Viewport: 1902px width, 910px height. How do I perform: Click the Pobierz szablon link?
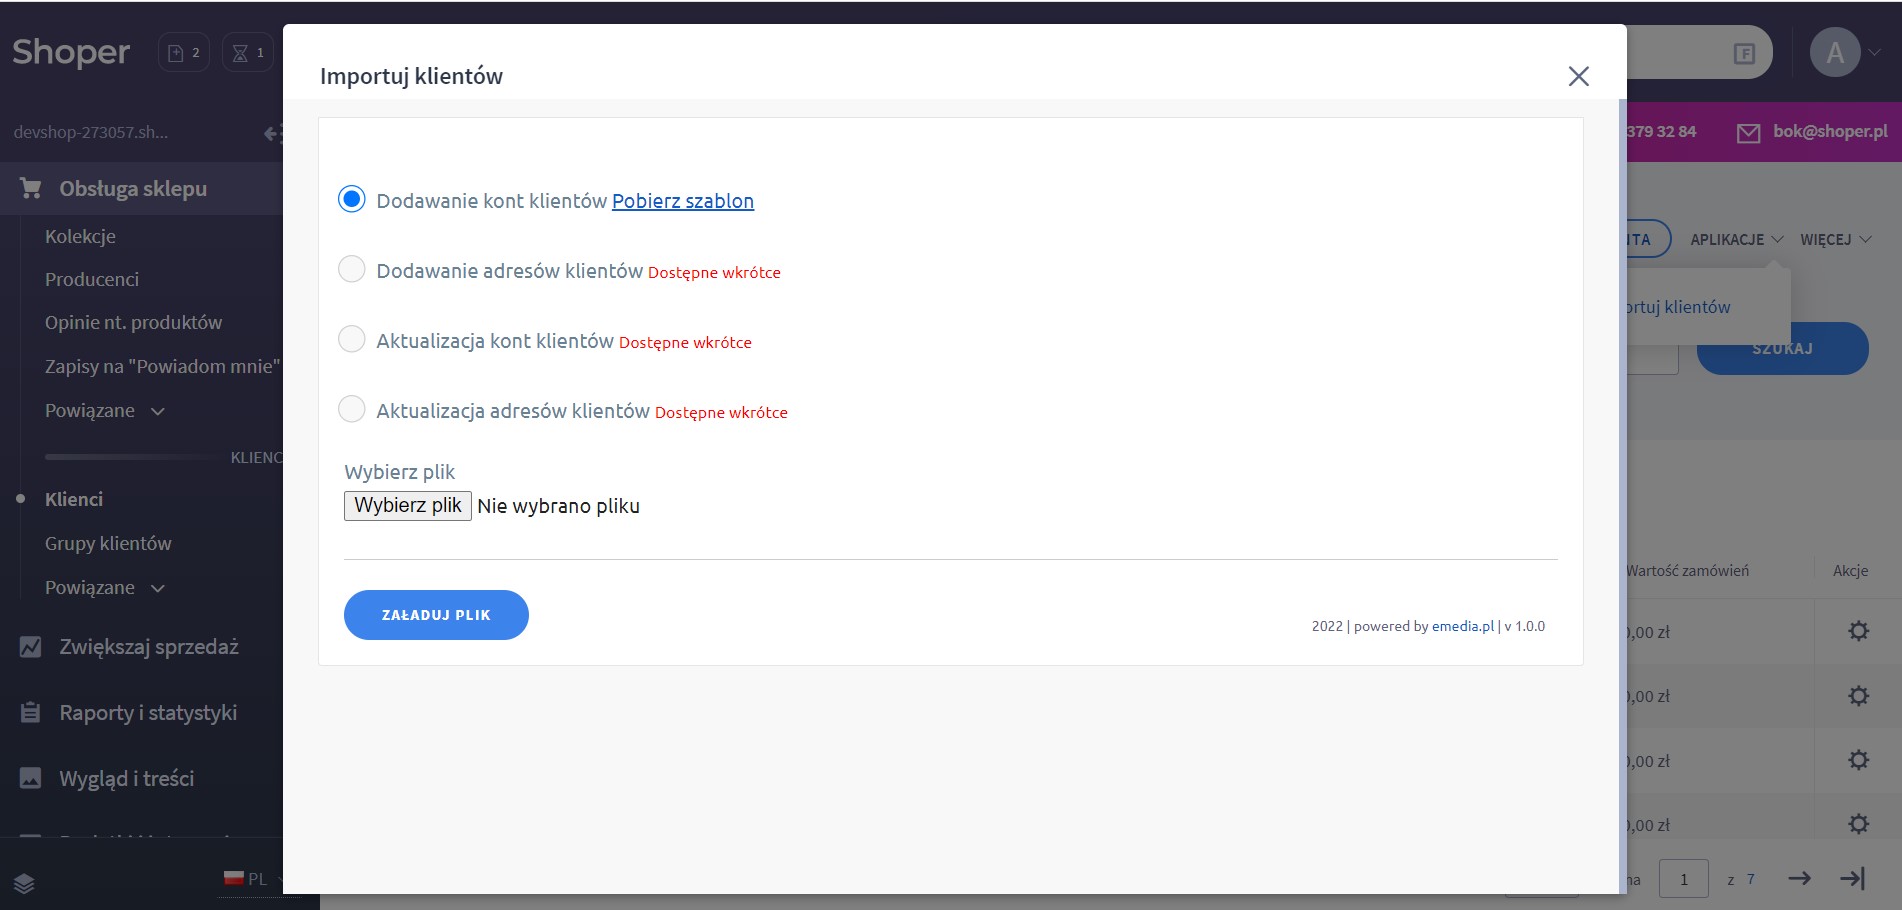(x=682, y=201)
